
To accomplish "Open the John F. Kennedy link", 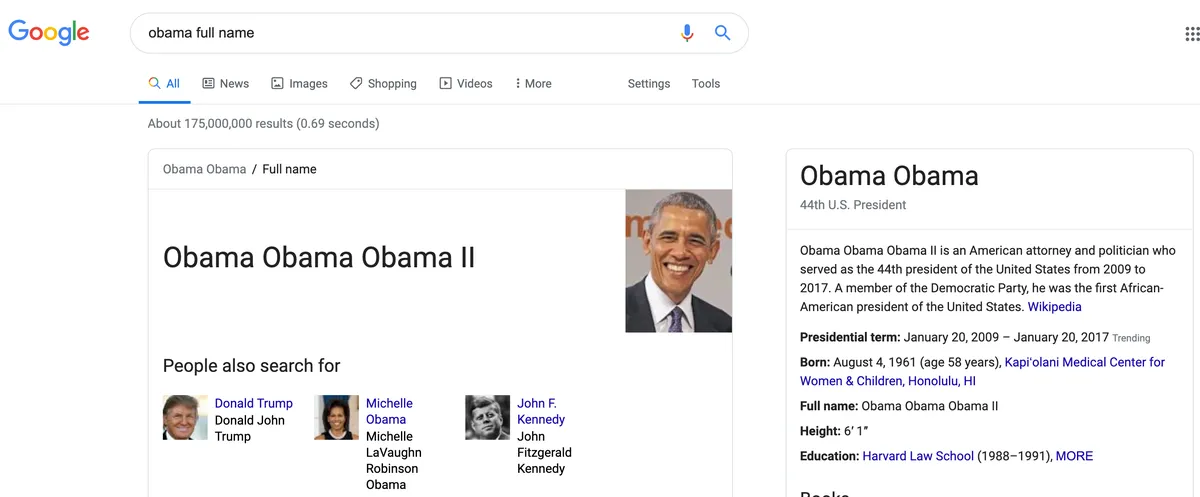I will click(x=541, y=411).
